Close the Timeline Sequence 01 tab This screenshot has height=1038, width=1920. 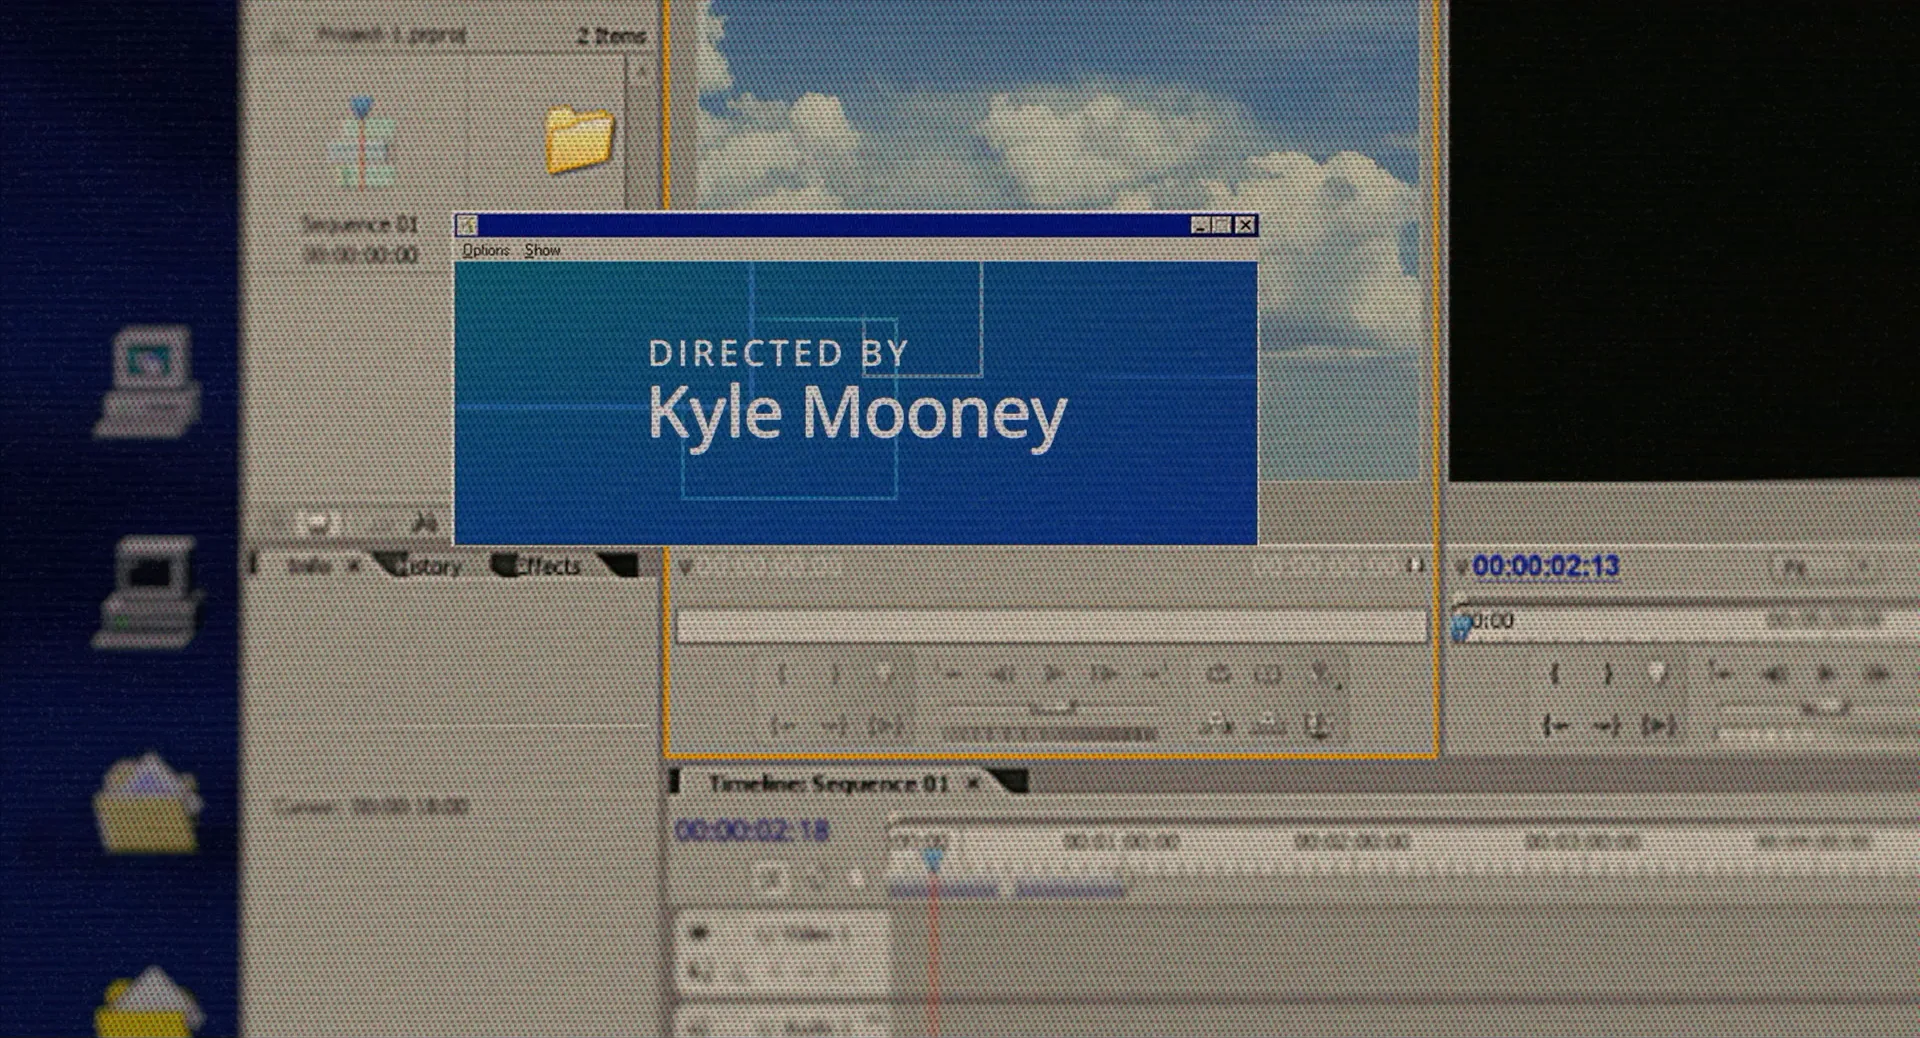click(x=973, y=784)
